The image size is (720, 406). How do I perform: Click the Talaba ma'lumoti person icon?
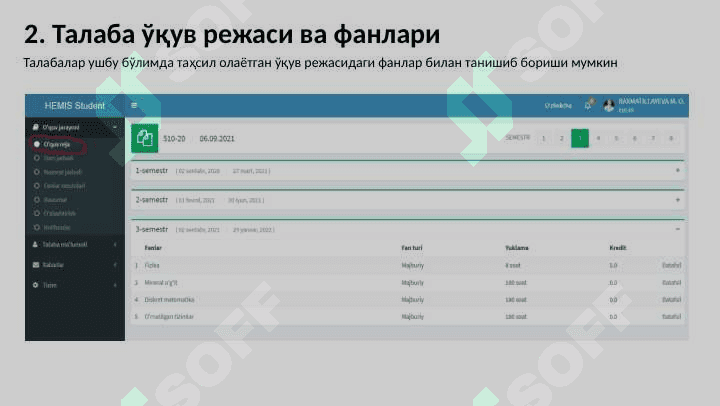point(35,244)
